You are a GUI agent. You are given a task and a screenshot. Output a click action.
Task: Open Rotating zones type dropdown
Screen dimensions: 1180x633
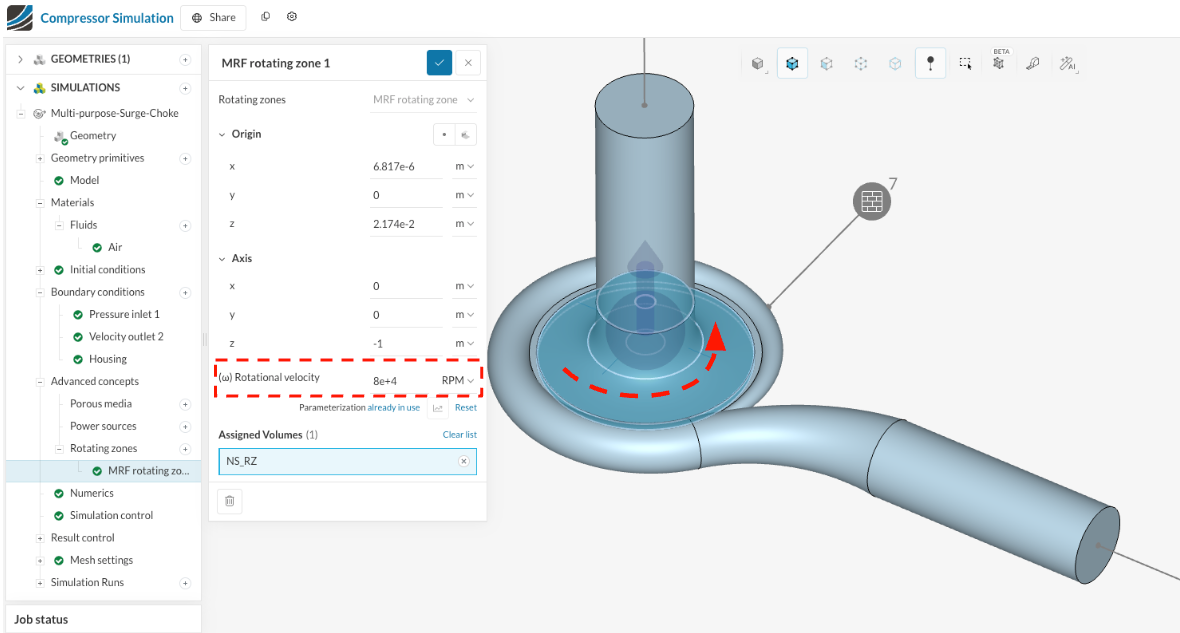pyautogui.click(x=424, y=99)
